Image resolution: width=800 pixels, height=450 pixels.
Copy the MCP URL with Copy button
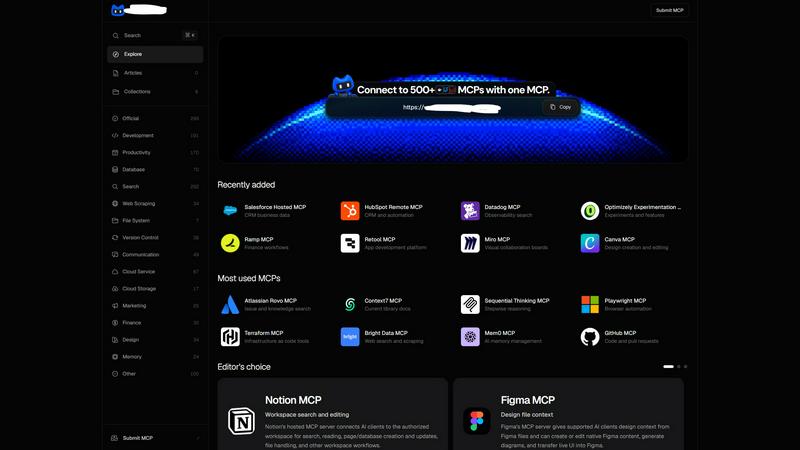click(x=560, y=107)
